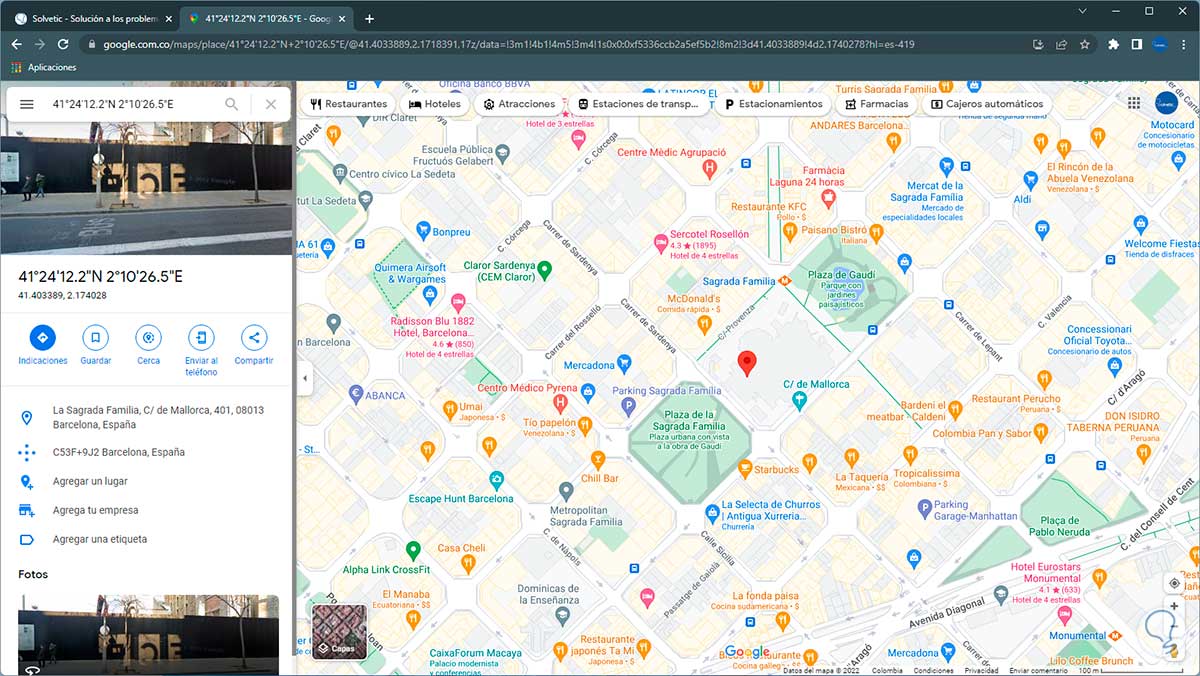Image resolution: width=1200 pixels, height=676 pixels.
Task: Click the Compartir share icon
Action: [x=254, y=337]
